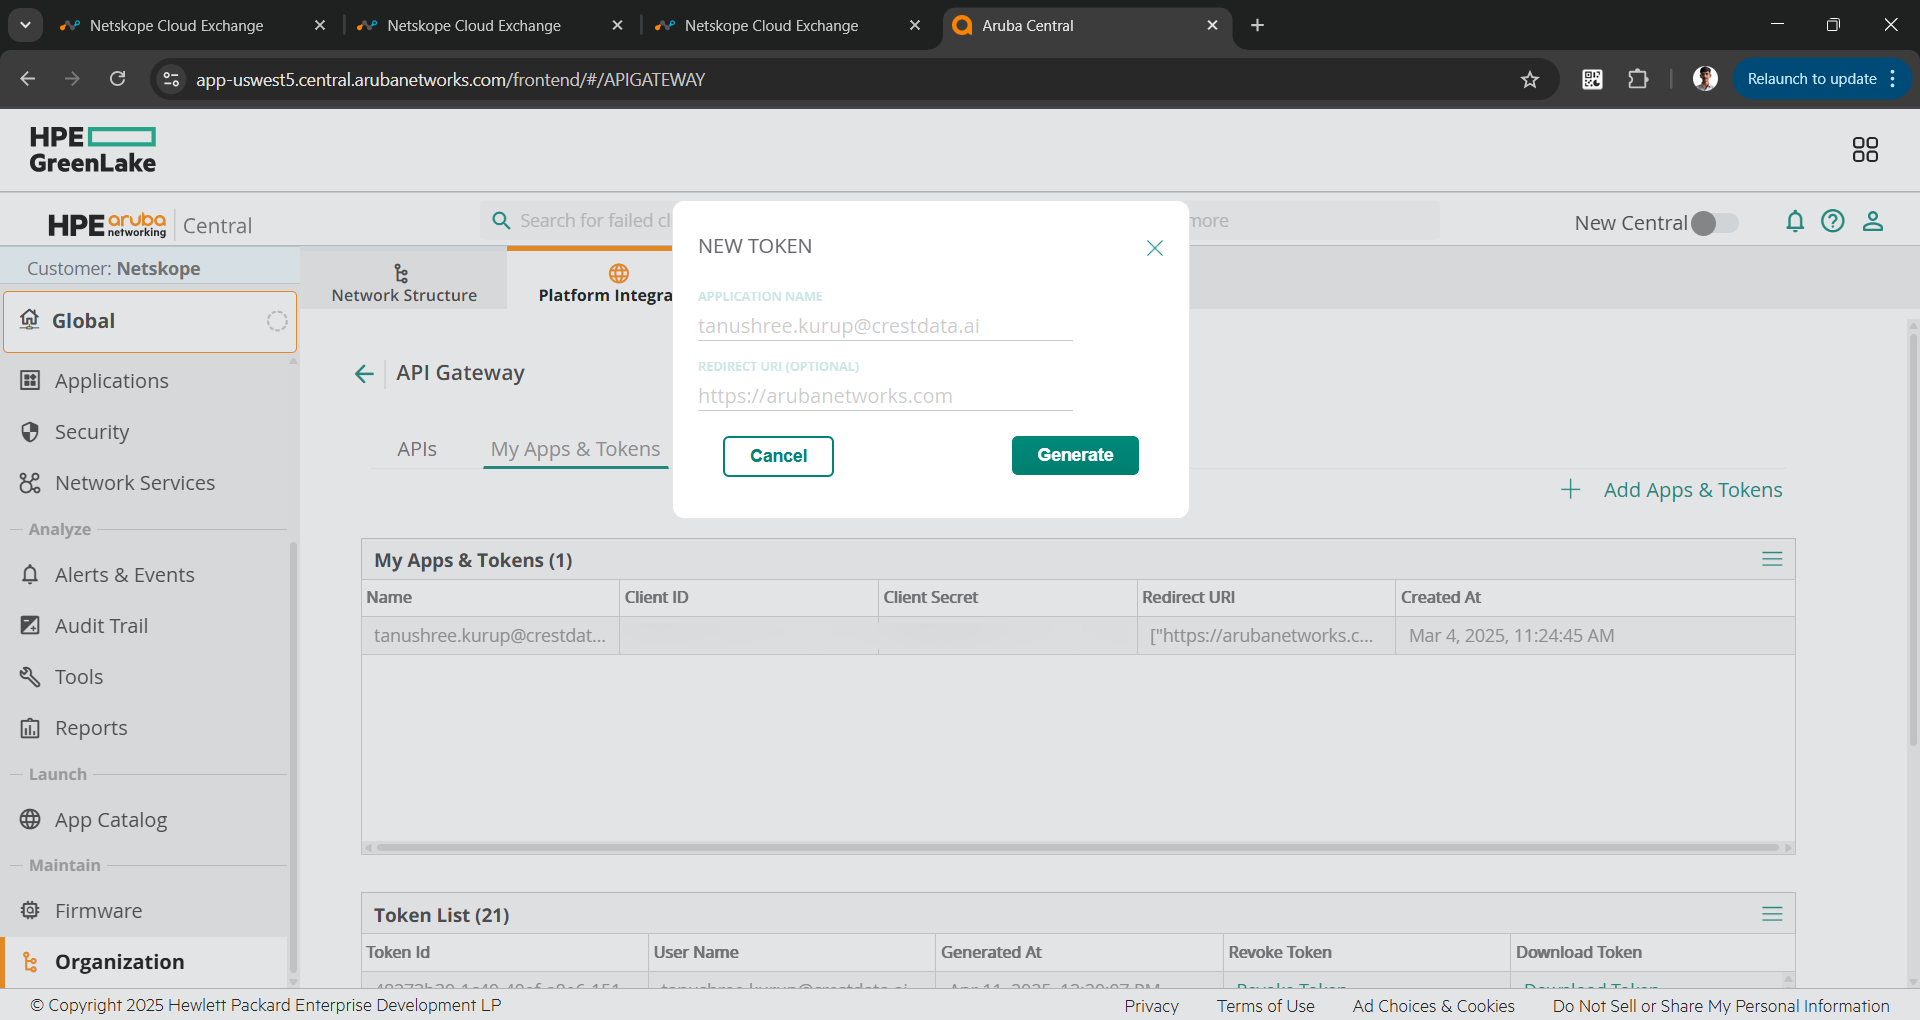Open the Network Structure tab
1920x1020 pixels.
pos(404,283)
